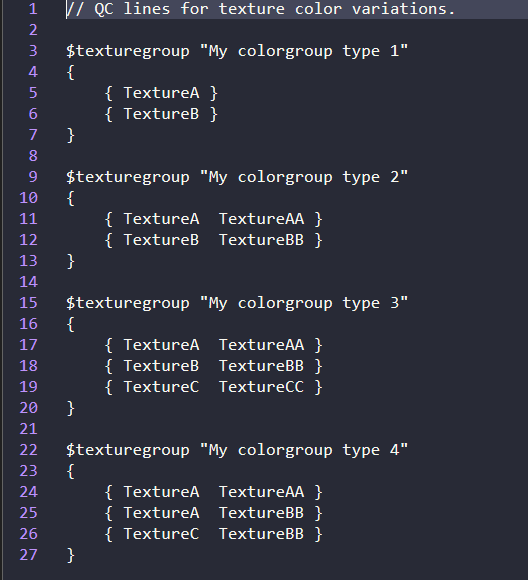This screenshot has width=528, height=580.
Task: Click the closing brace on line 7
Action: point(71,135)
